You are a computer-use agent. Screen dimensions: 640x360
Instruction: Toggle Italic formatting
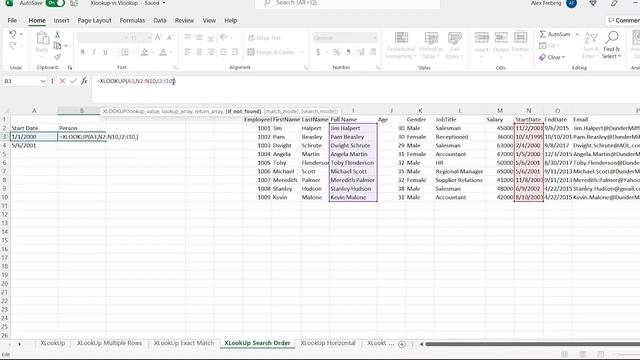94,52
